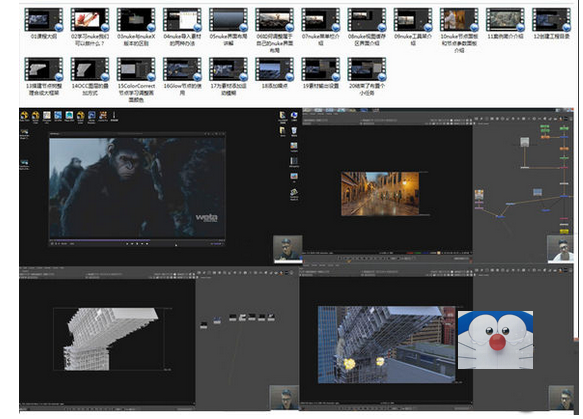Select video thumbnail numbered 08
The height and width of the screenshot is (419, 583).
367,20
